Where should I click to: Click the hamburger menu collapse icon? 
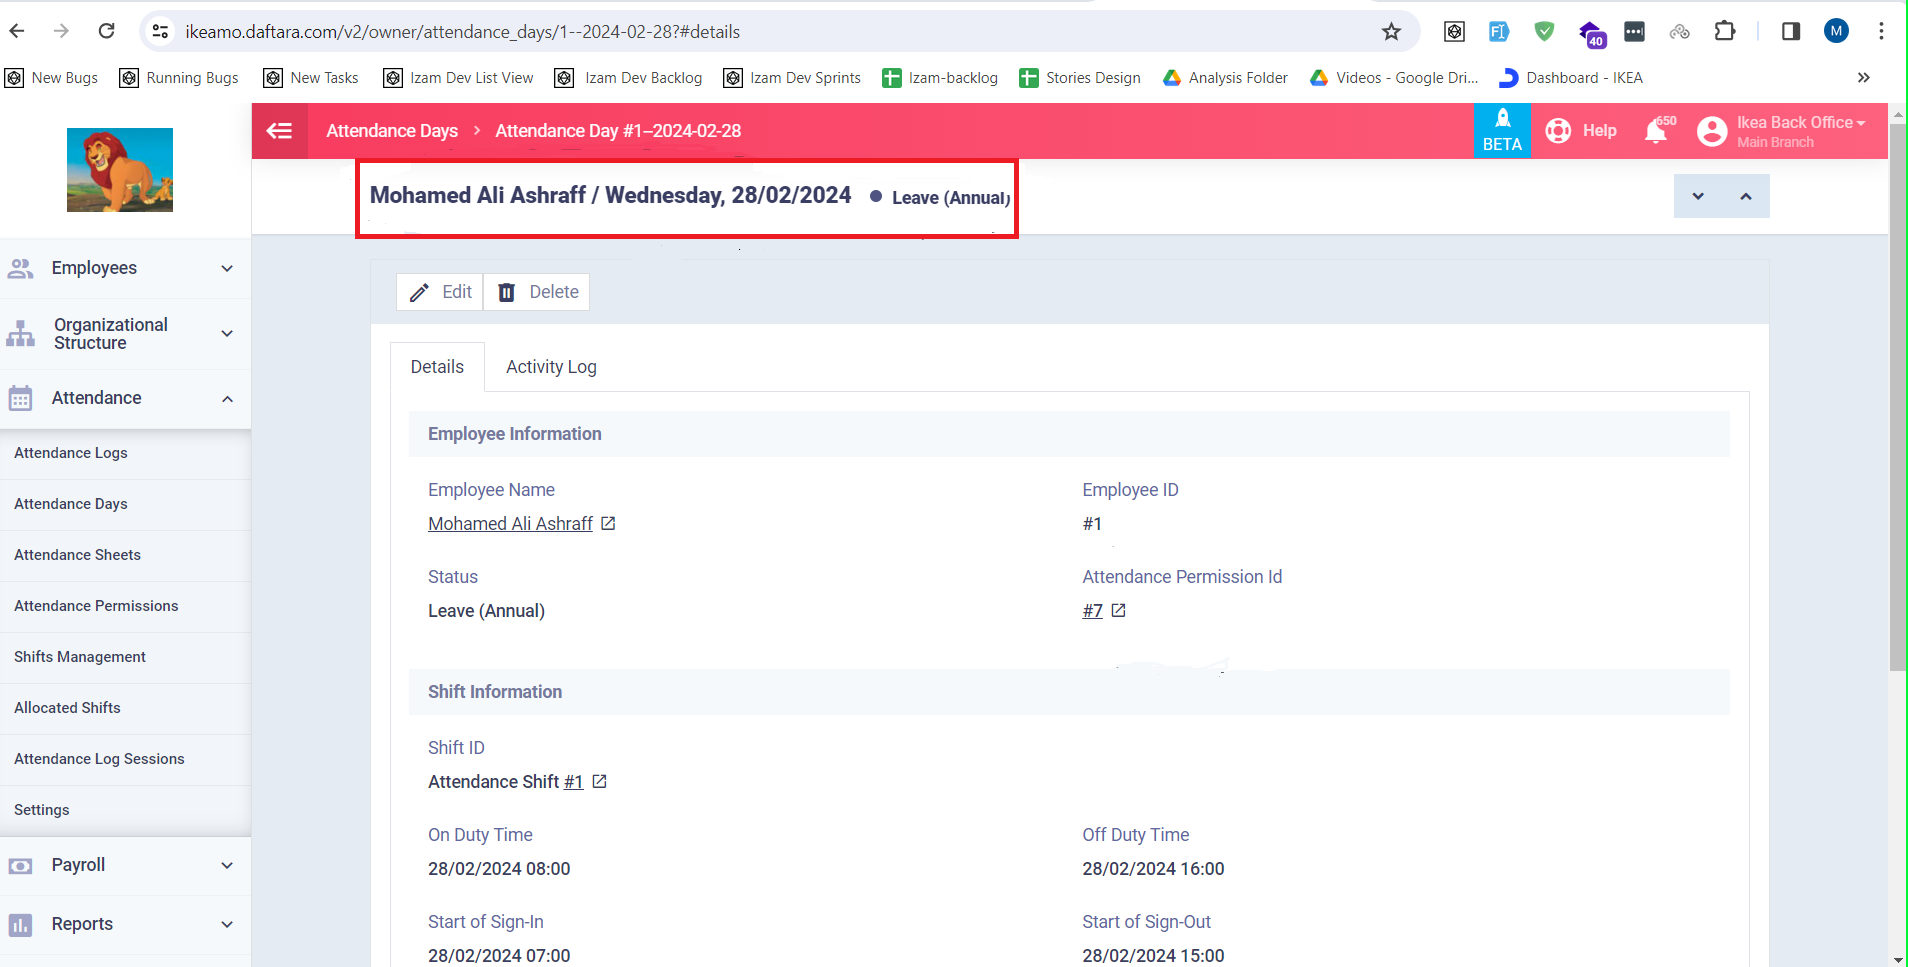tap(279, 131)
